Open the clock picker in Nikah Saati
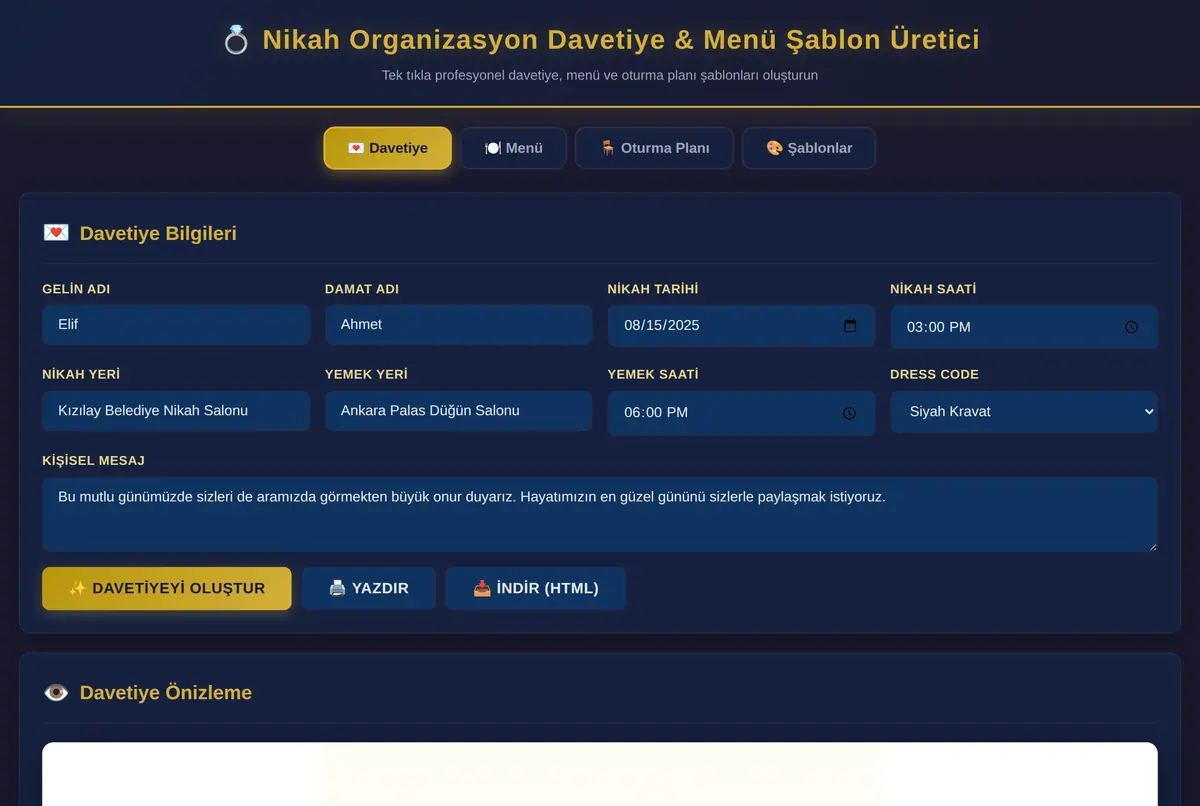The height and width of the screenshot is (806, 1200). coord(1131,327)
